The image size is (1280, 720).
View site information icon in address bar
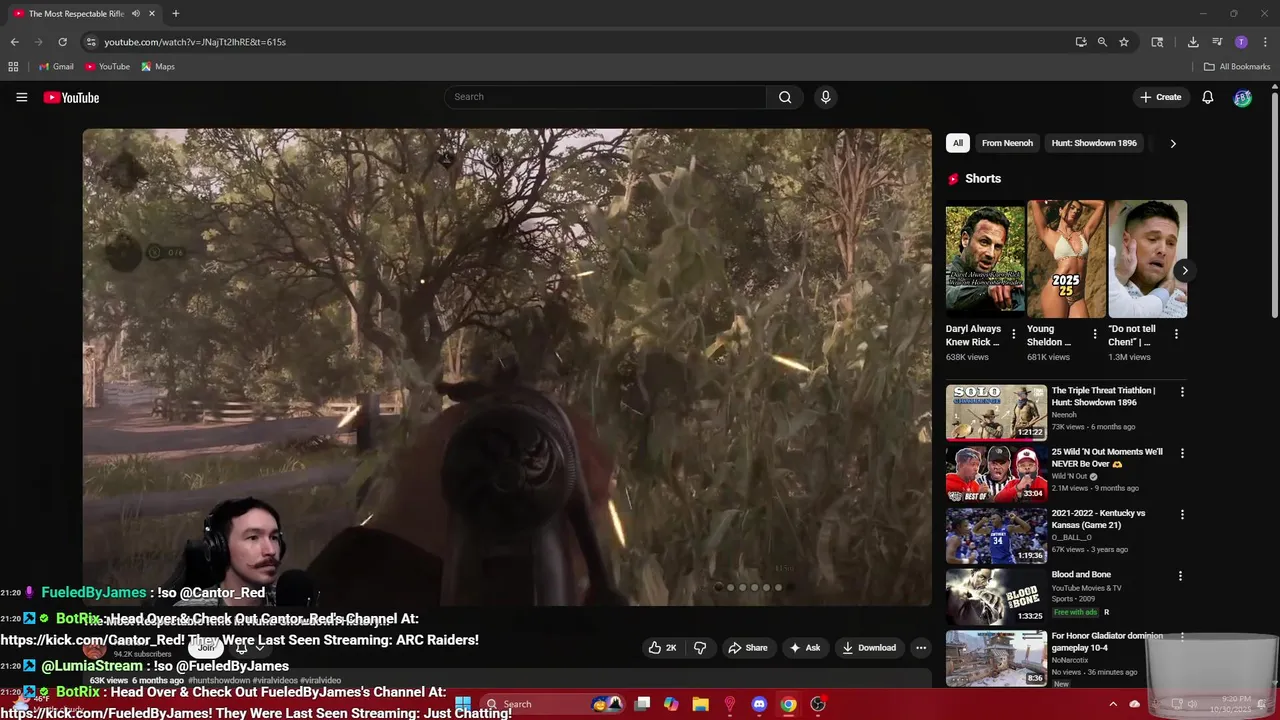91,42
